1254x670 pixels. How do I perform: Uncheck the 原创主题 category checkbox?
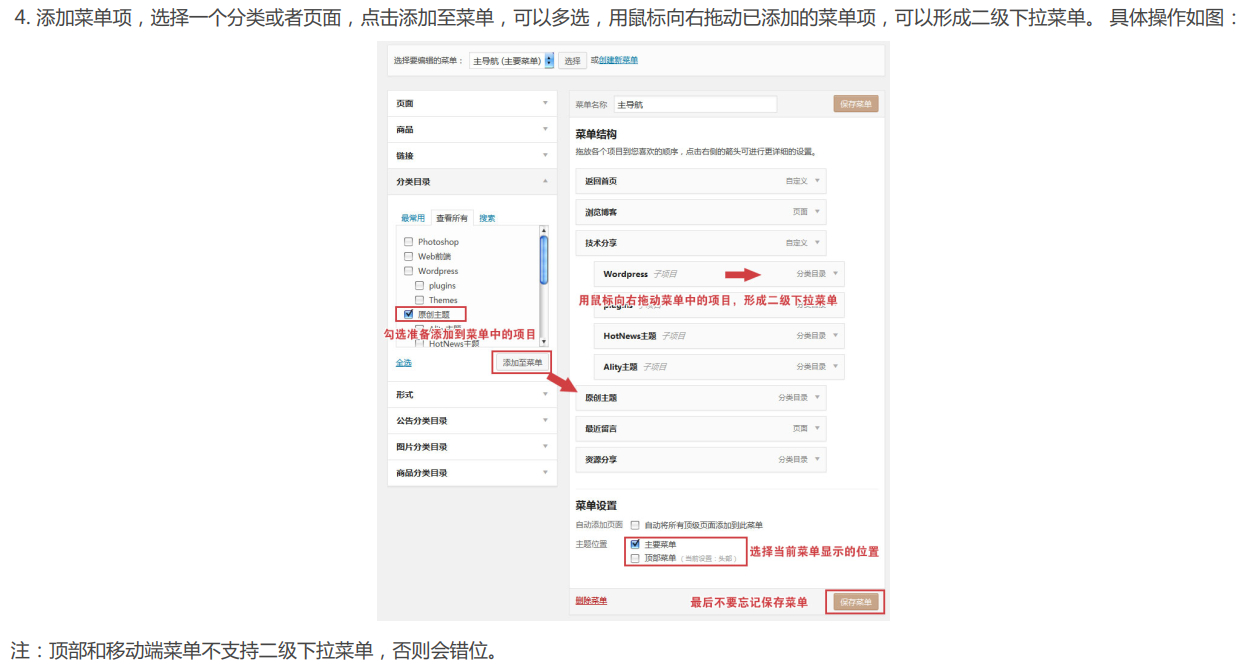coord(408,314)
